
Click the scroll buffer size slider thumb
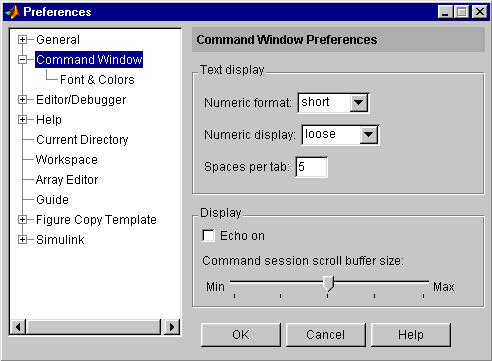coord(328,284)
